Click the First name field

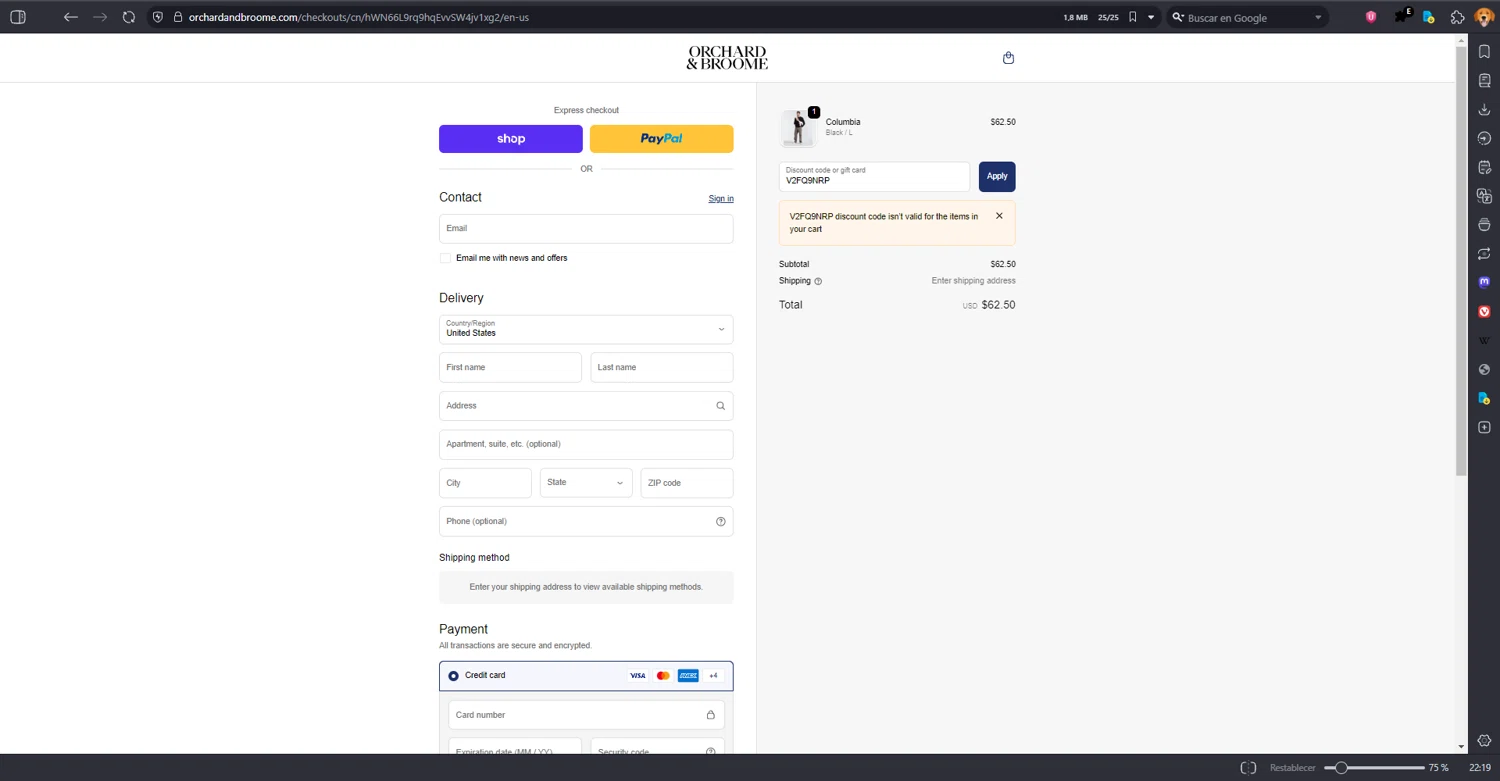pos(510,367)
